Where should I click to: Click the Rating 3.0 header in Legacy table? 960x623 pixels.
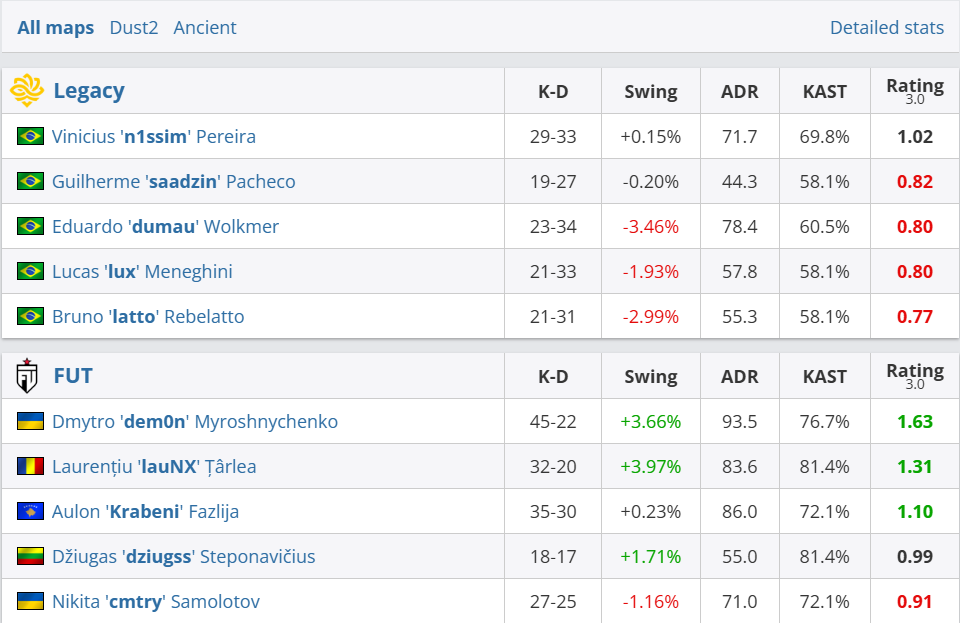tap(914, 90)
